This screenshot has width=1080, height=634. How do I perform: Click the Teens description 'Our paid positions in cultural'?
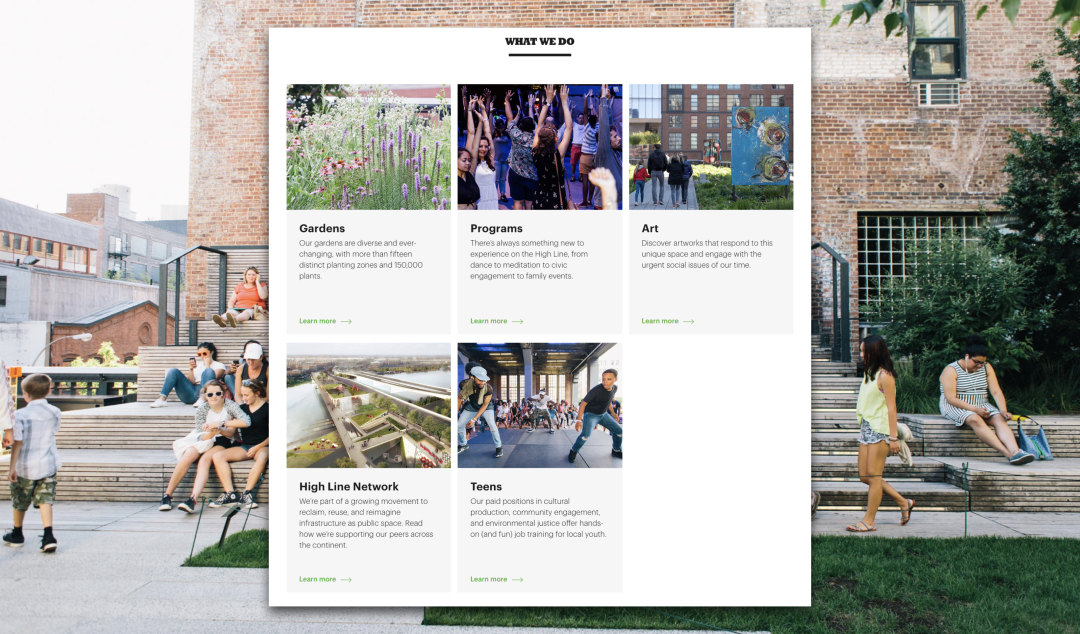(x=538, y=518)
